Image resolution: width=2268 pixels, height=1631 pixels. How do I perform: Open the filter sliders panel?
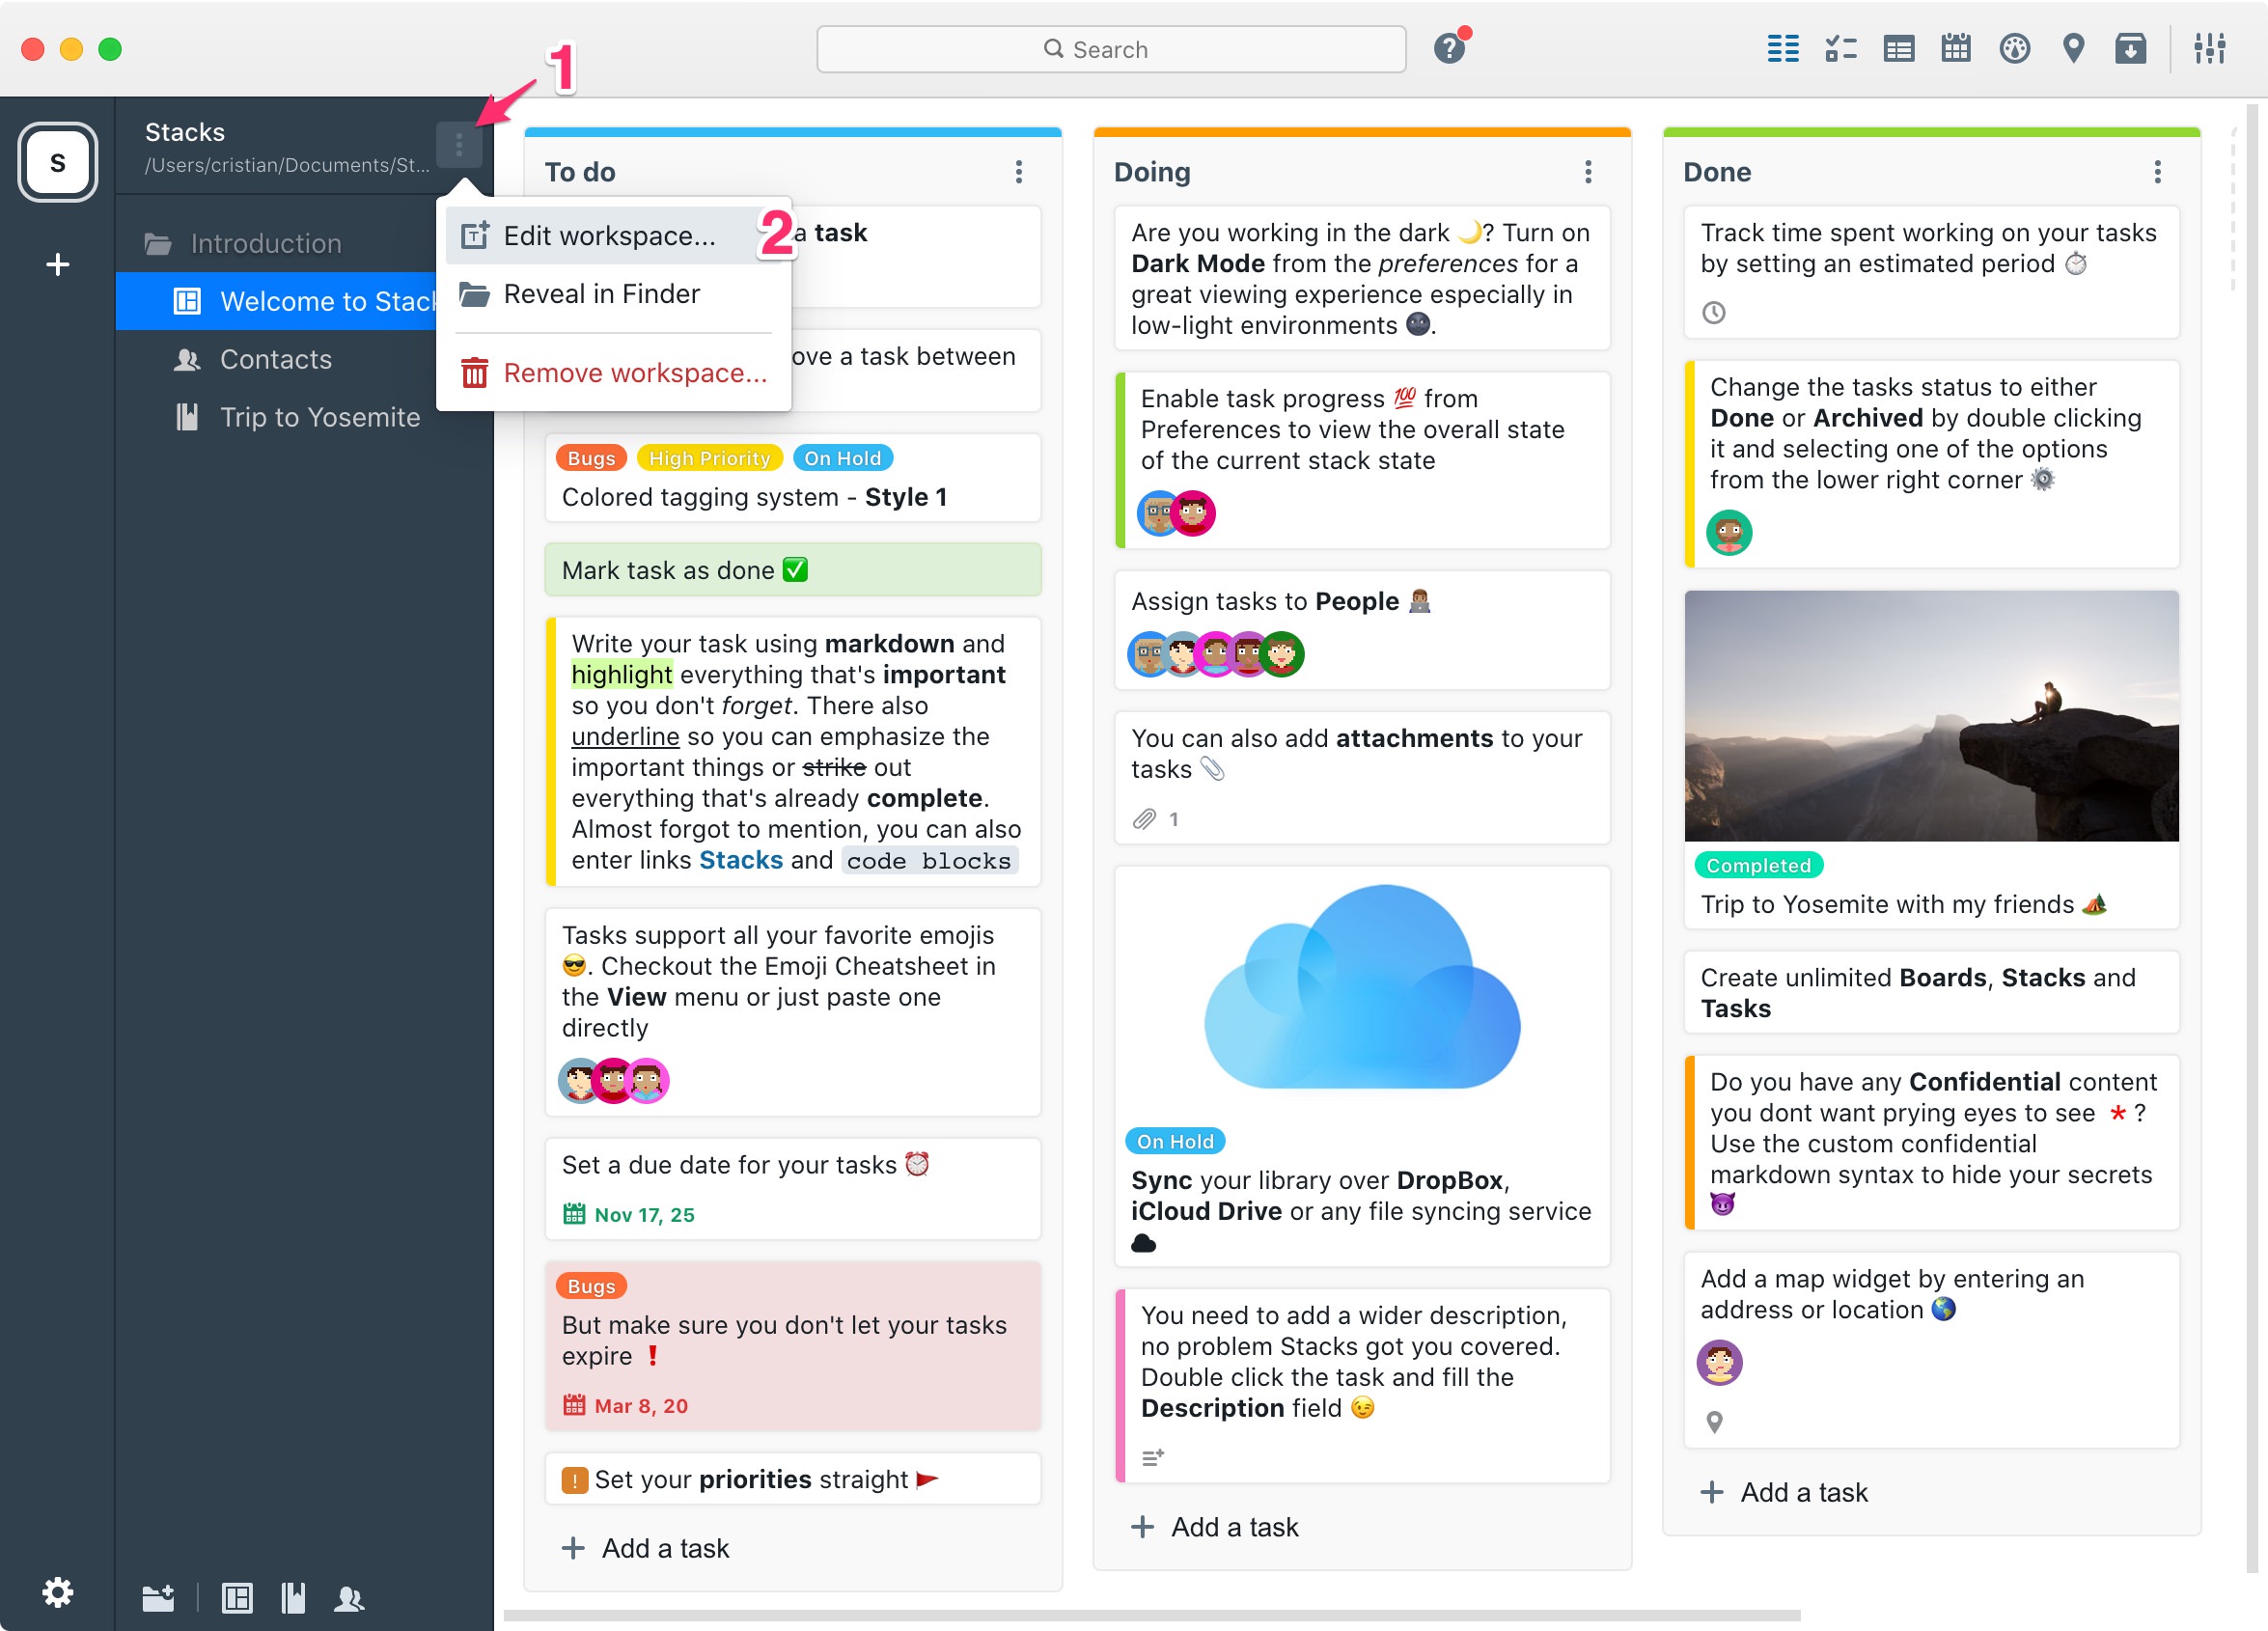(x=2209, y=48)
